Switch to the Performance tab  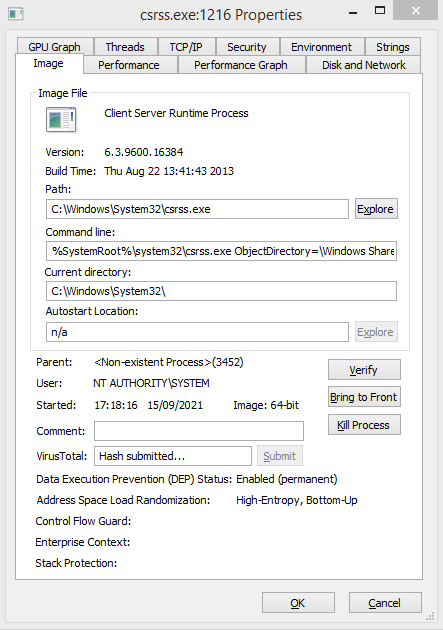(x=129, y=65)
